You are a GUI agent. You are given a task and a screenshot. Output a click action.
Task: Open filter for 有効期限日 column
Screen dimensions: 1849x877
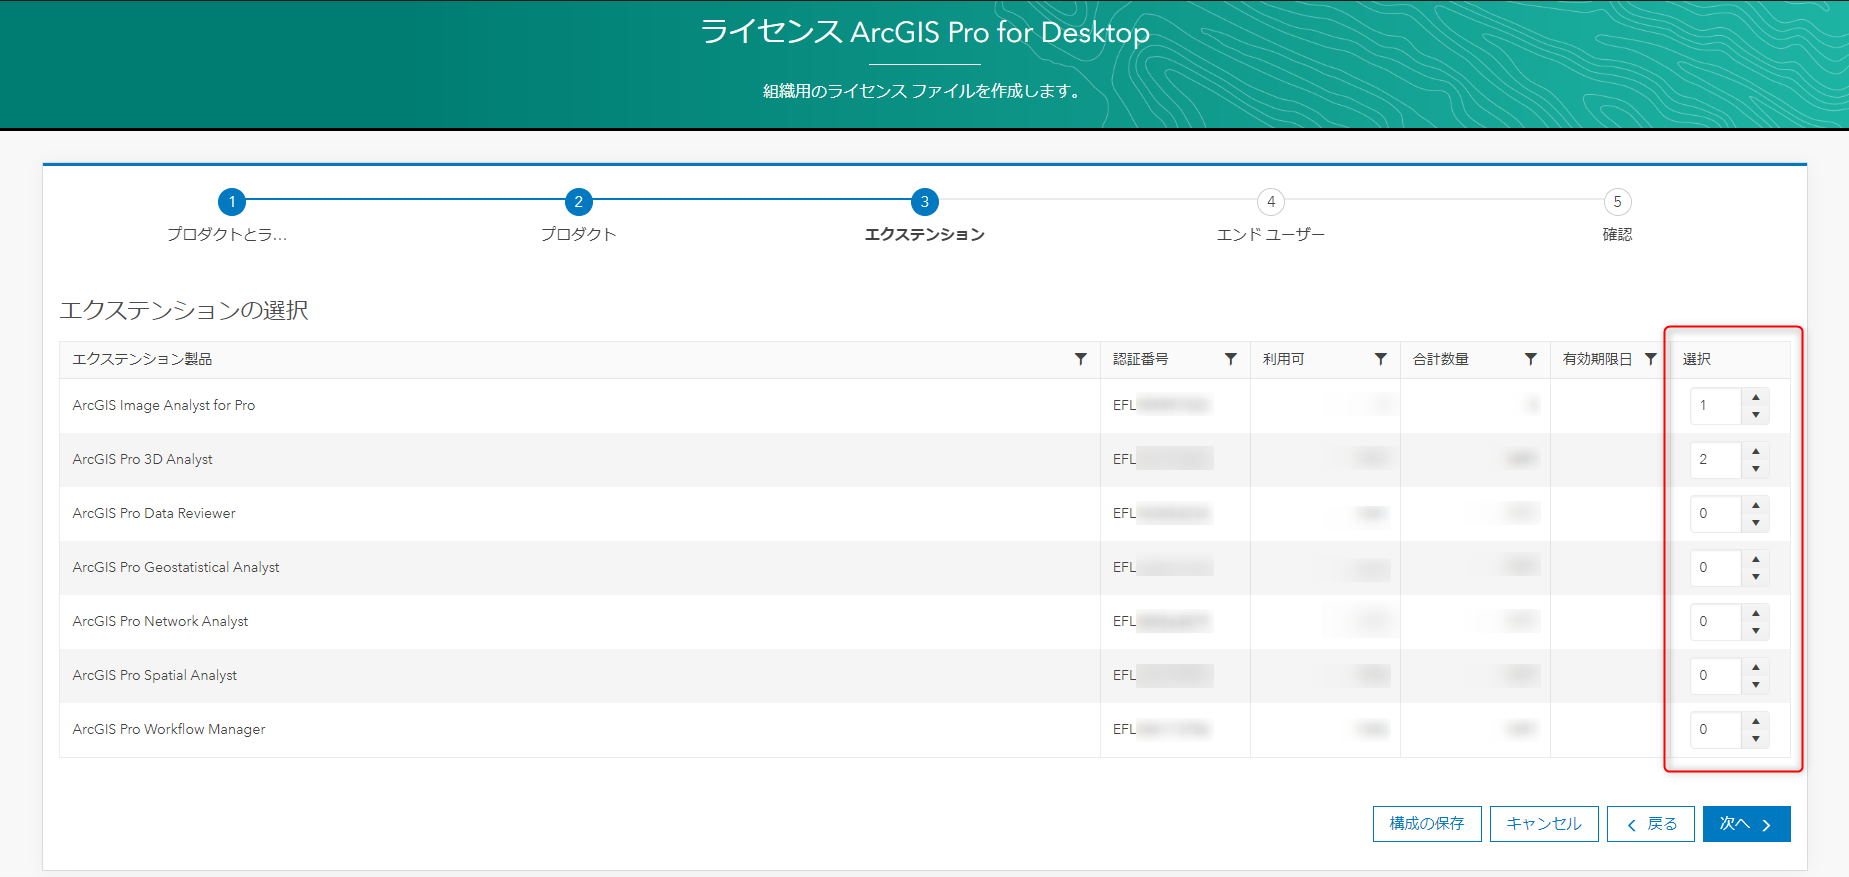(1650, 359)
